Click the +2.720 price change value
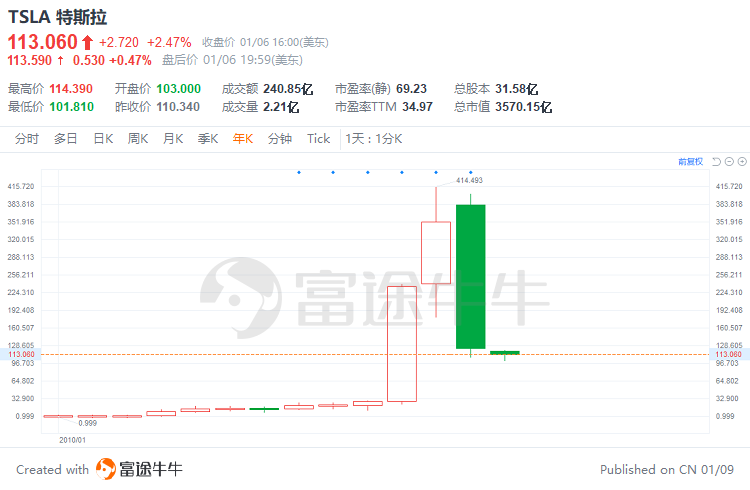This screenshot has width=750, height=490. tap(119, 43)
